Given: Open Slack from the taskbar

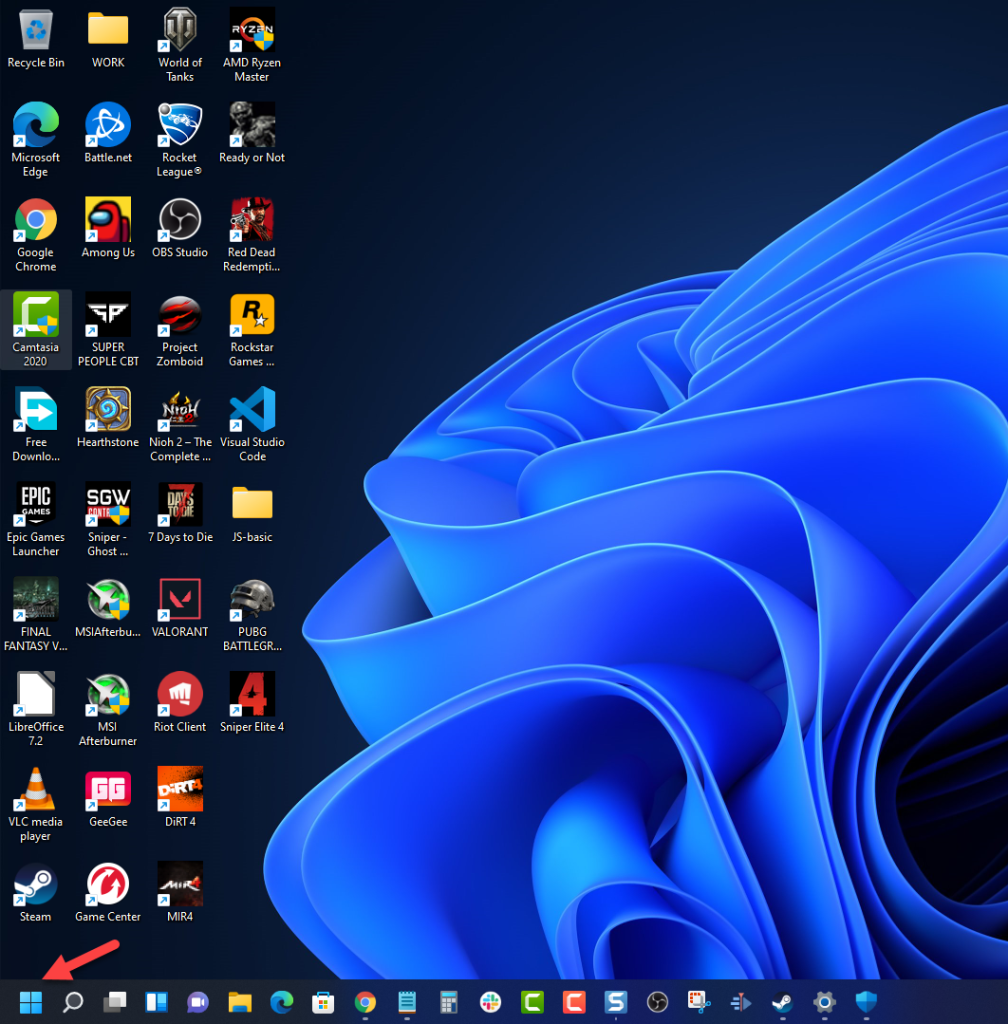Looking at the screenshot, I should point(490,1001).
